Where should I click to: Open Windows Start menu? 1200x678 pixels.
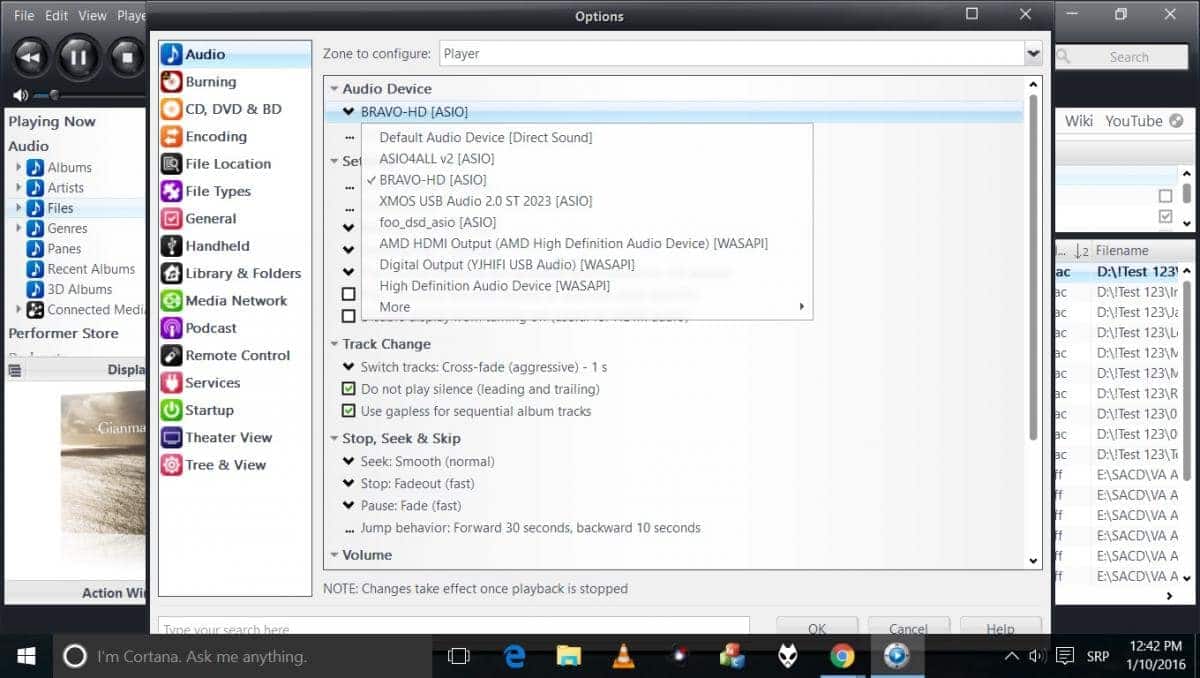click(26, 656)
